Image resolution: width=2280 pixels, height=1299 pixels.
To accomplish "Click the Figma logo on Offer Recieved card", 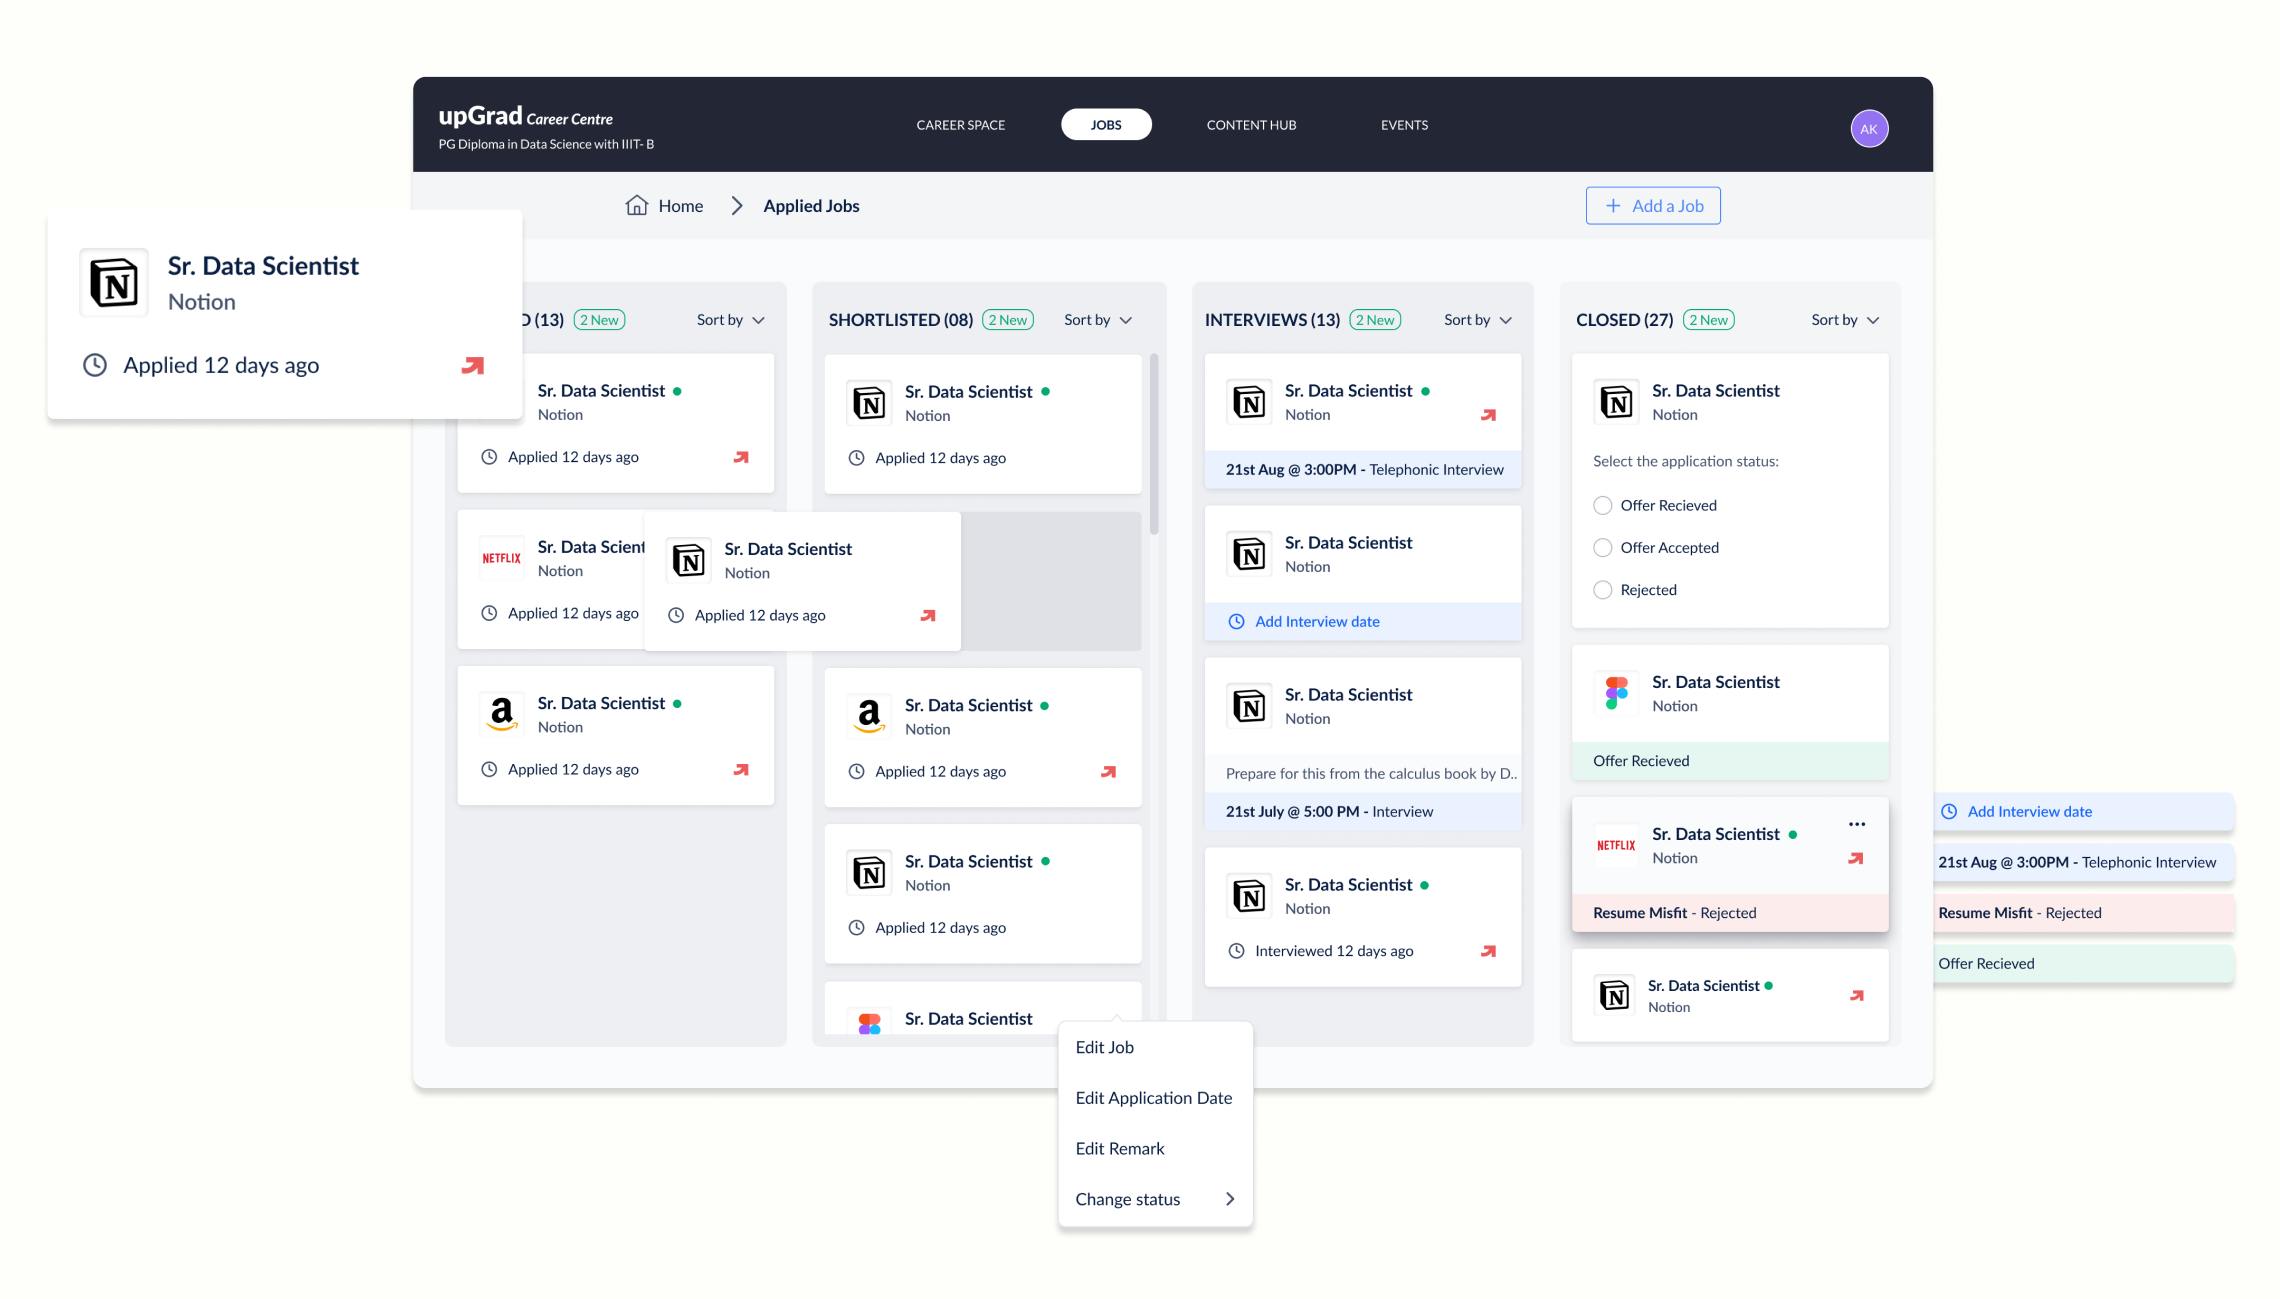I will point(1616,693).
